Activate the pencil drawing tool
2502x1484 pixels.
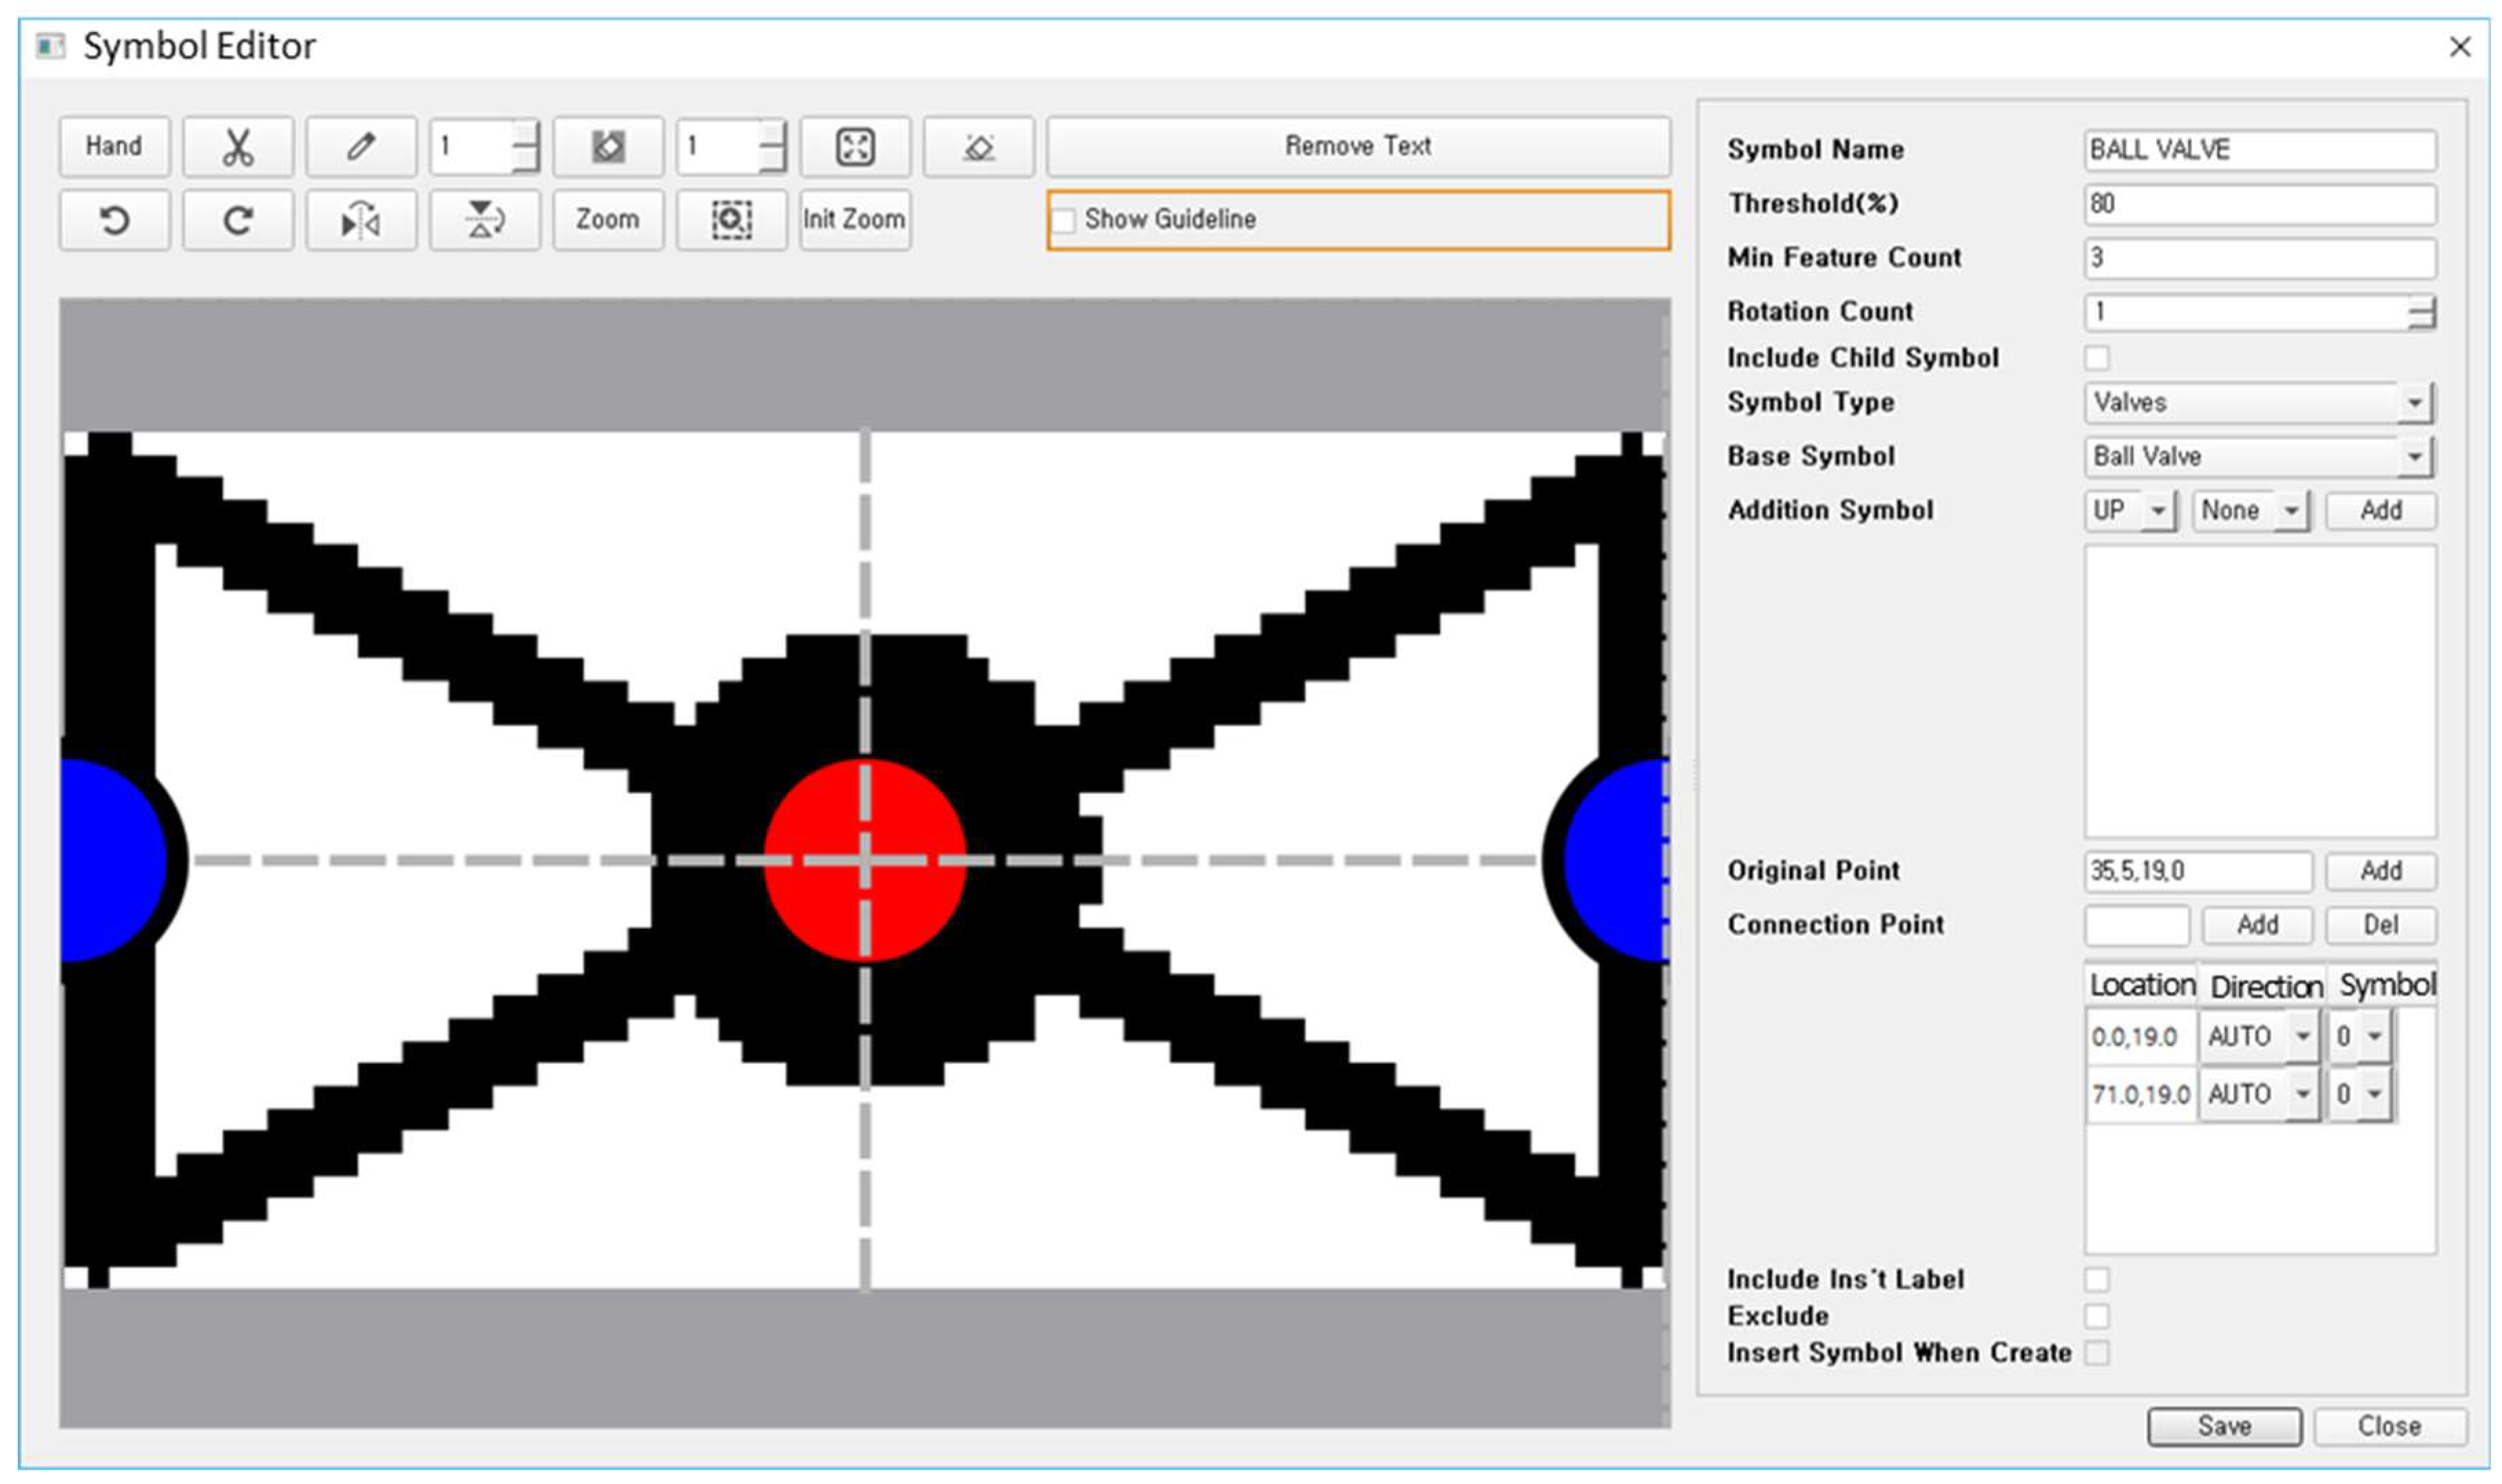coord(361,147)
